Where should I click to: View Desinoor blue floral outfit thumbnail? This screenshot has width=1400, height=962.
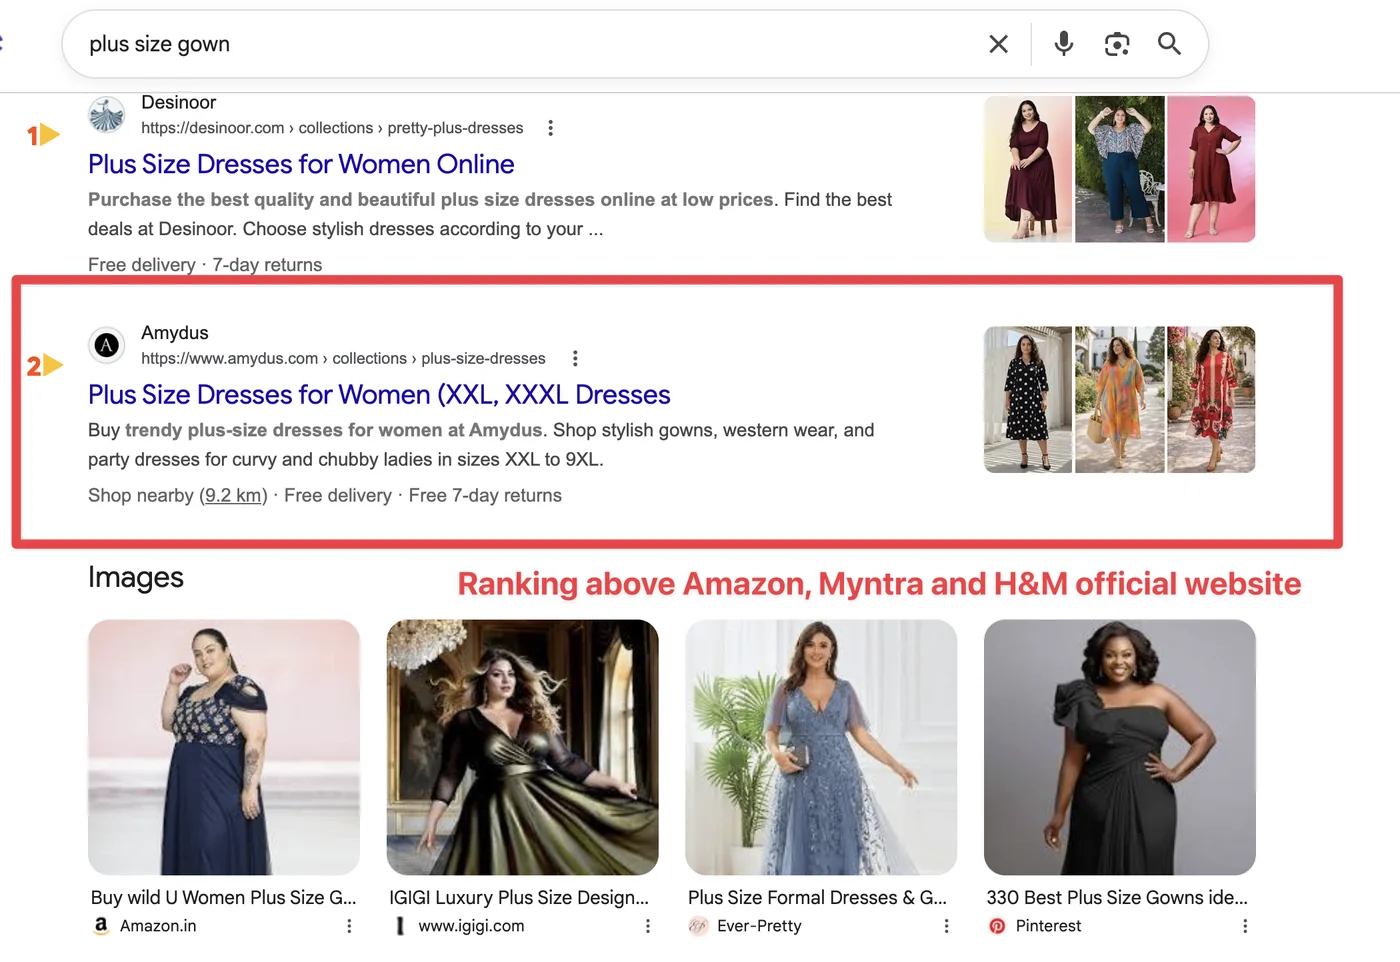pyautogui.click(x=1120, y=169)
